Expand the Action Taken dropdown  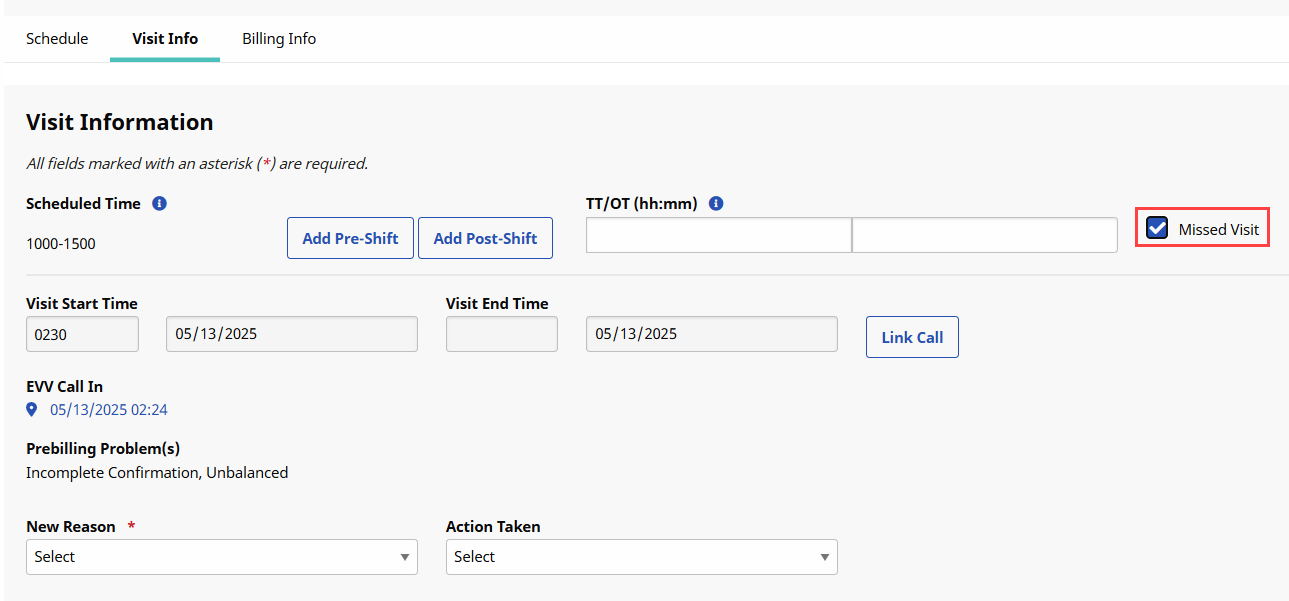(x=641, y=557)
